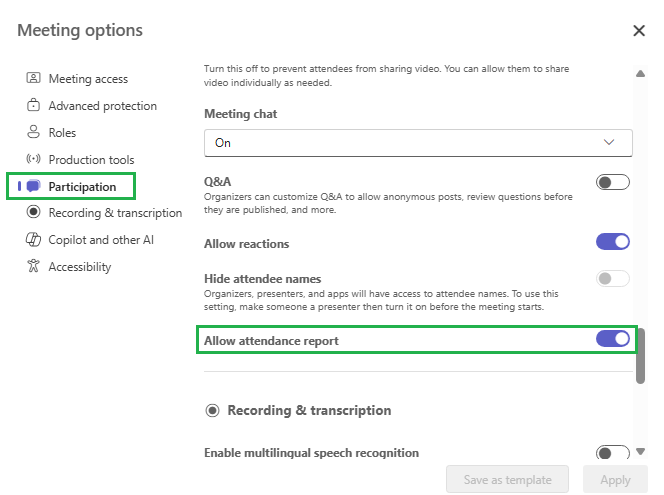Viewport: 664px width, 495px height.
Task: Click the Meeting chat dropdown chevron
Action: point(609,142)
